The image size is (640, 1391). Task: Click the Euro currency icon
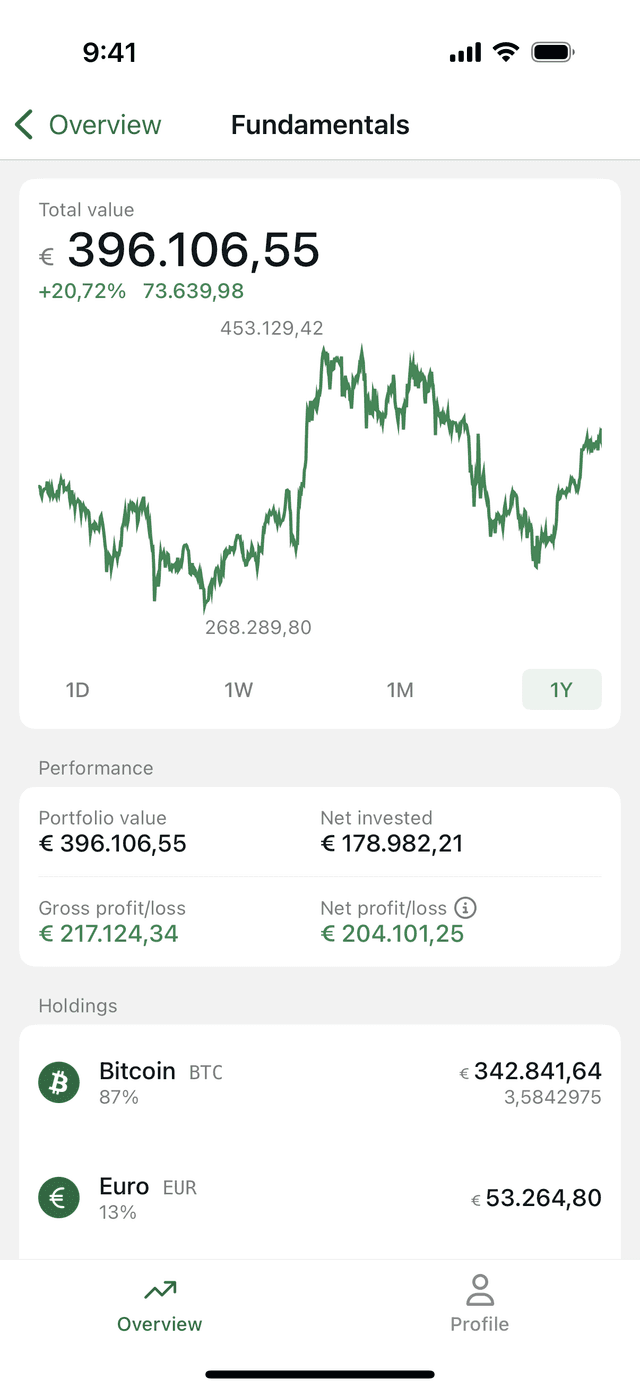point(59,1198)
